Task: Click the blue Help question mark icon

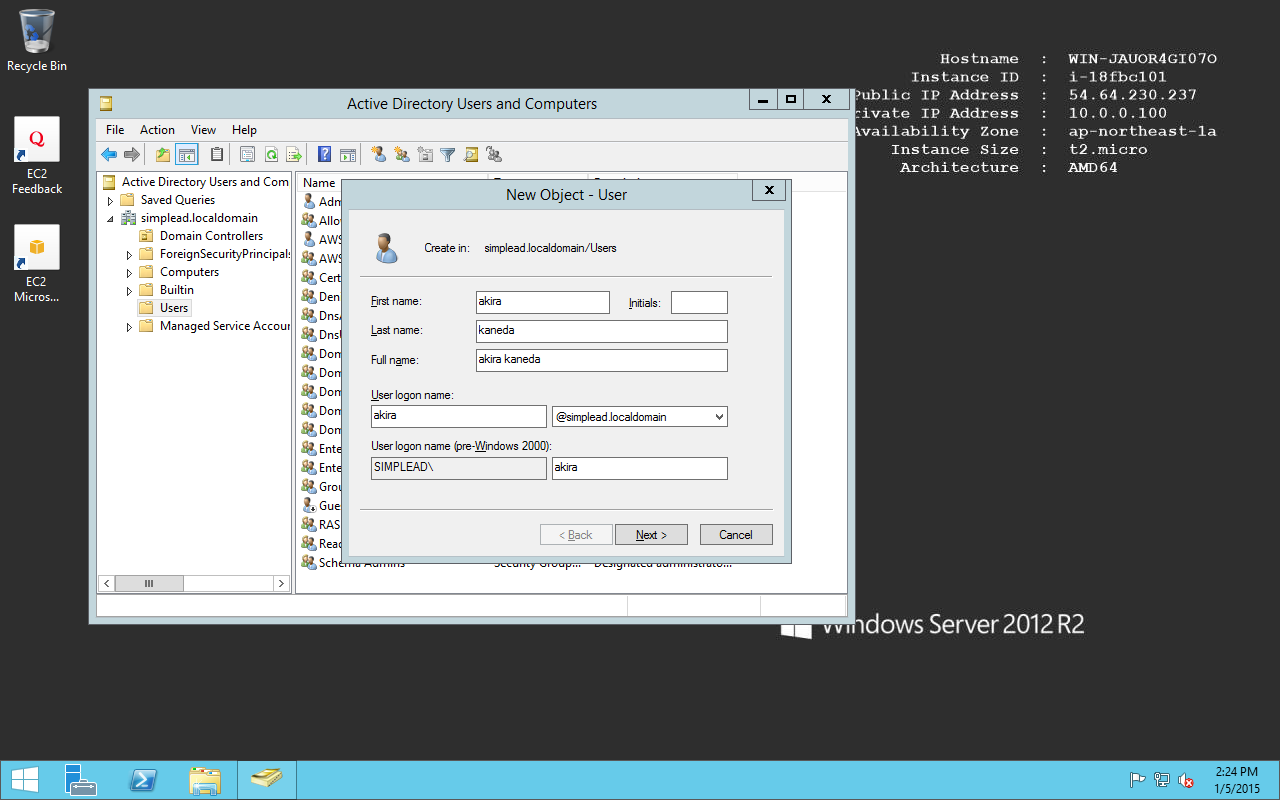Action: pos(324,154)
